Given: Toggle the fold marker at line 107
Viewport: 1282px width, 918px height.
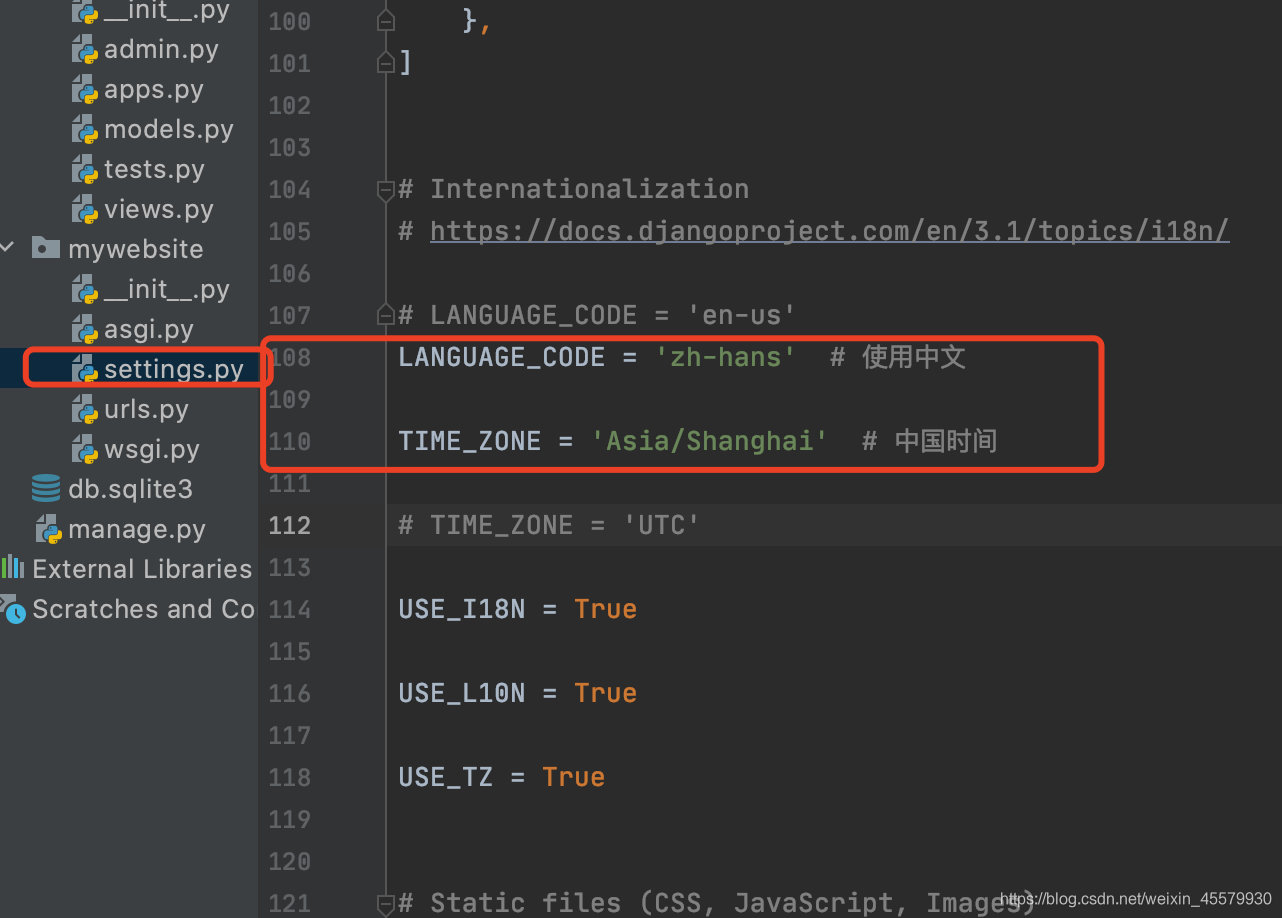Looking at the screenshot, I should tap(386, 315).
